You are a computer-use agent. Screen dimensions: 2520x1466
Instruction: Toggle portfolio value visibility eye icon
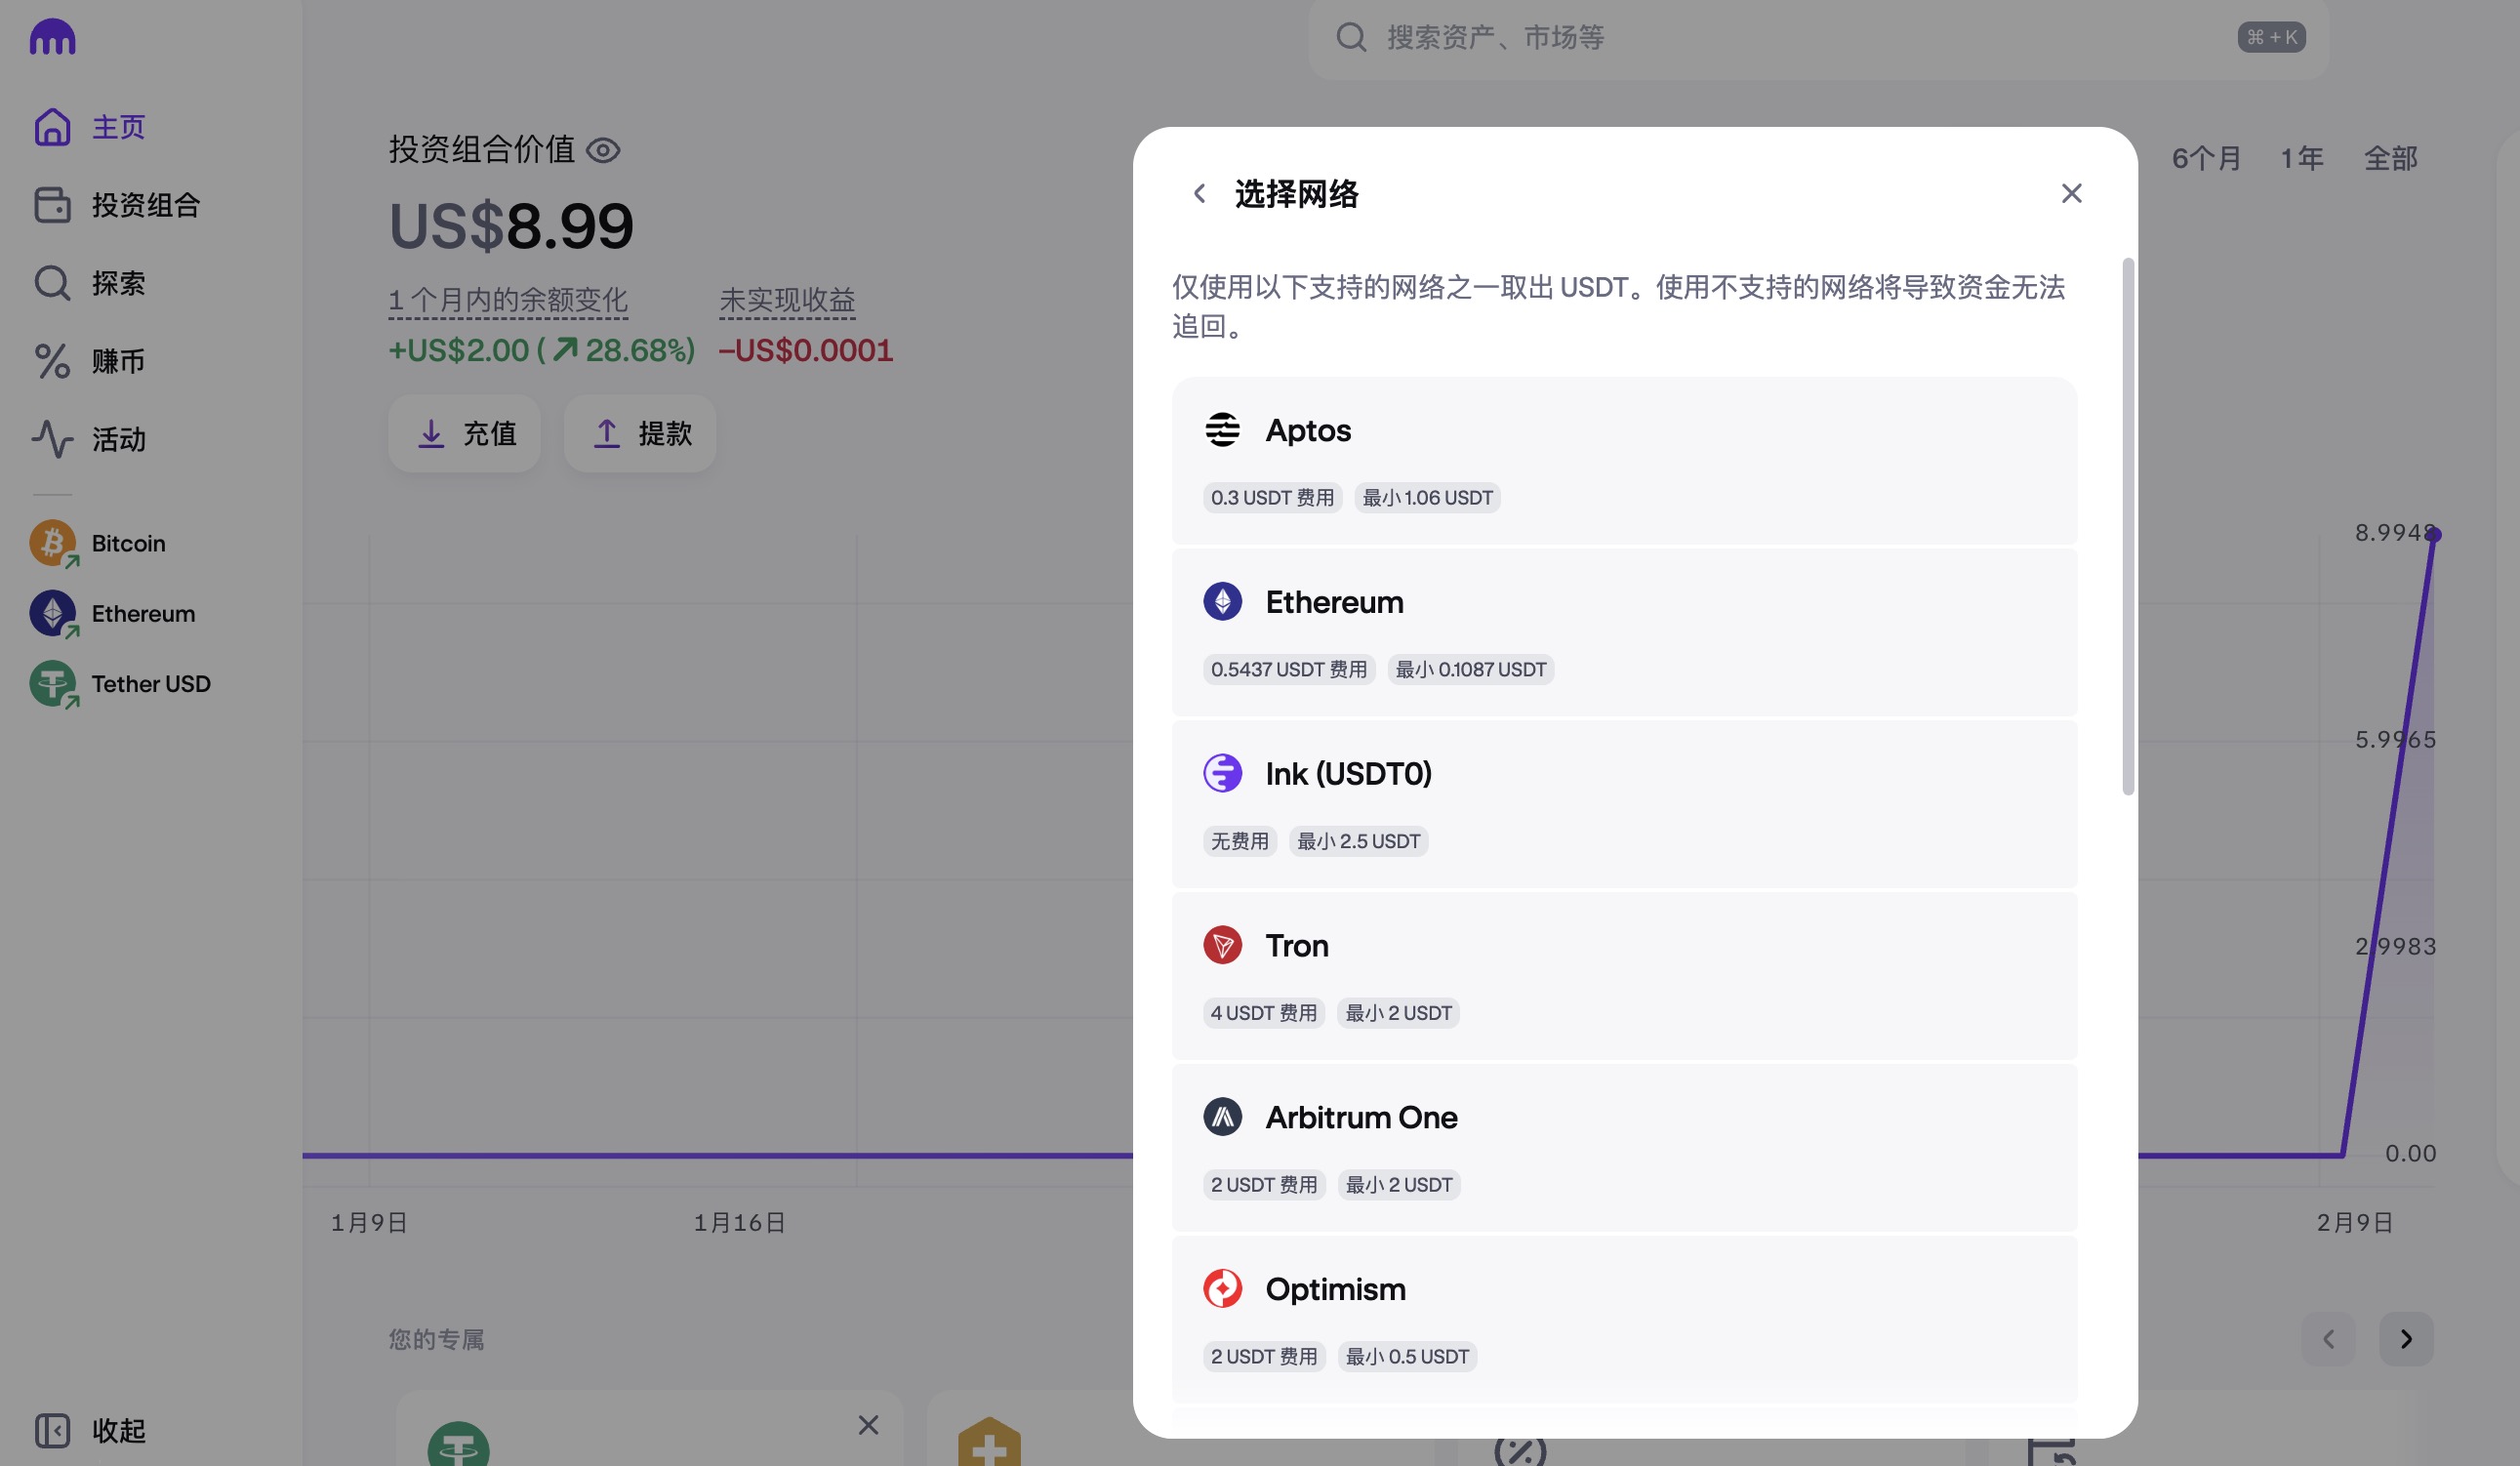click(x=603, y=150)
